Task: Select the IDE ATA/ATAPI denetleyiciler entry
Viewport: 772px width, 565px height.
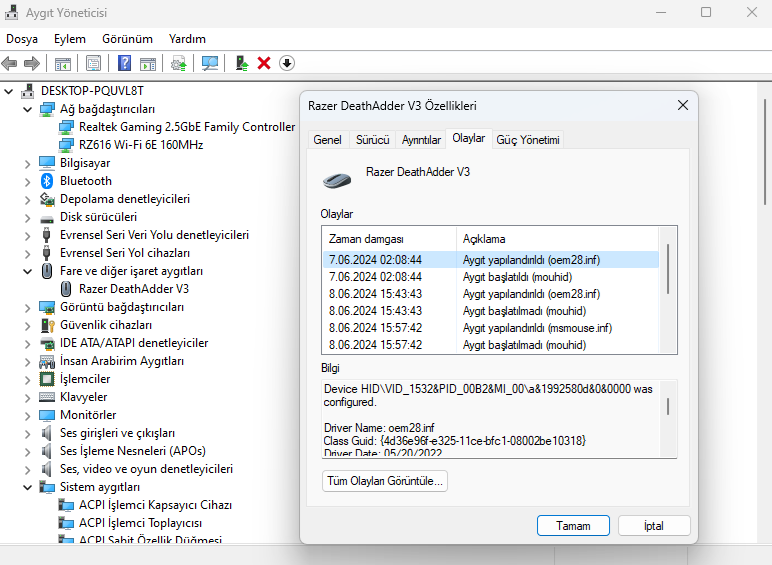Action: coord(134,343)
